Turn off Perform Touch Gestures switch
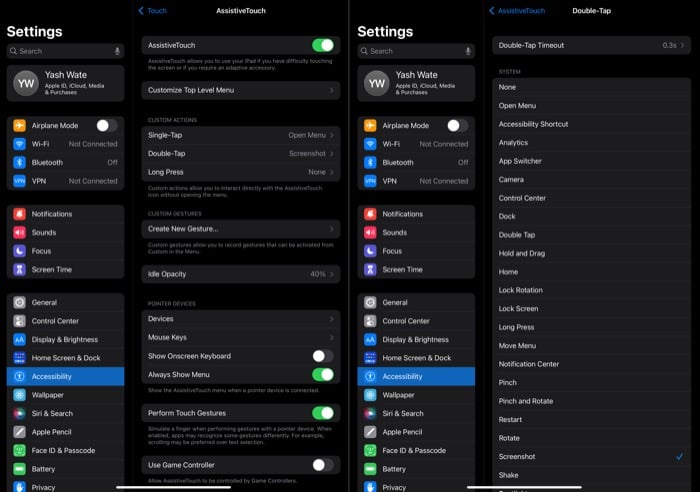The height and width of the screenshot is (492, 700). click(x=323, y=413)
